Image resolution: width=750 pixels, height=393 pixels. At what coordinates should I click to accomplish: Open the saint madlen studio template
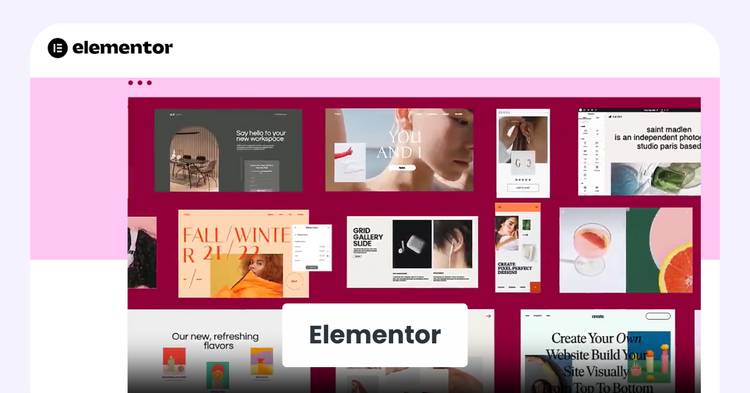pos(640,152)
